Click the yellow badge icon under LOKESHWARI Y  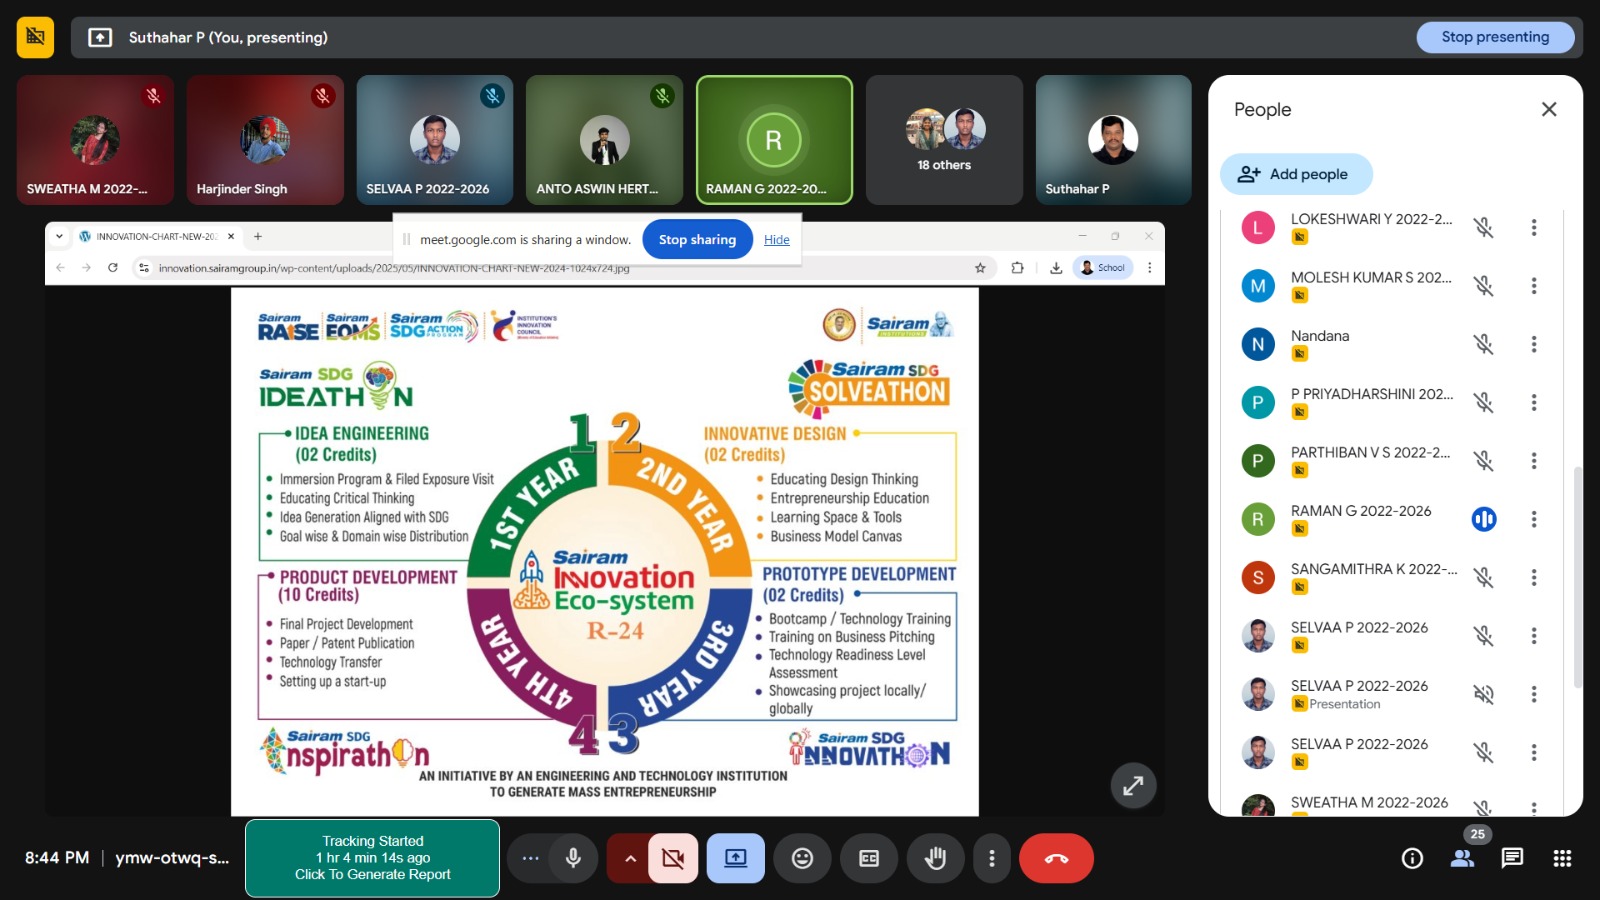(1299, 237)
